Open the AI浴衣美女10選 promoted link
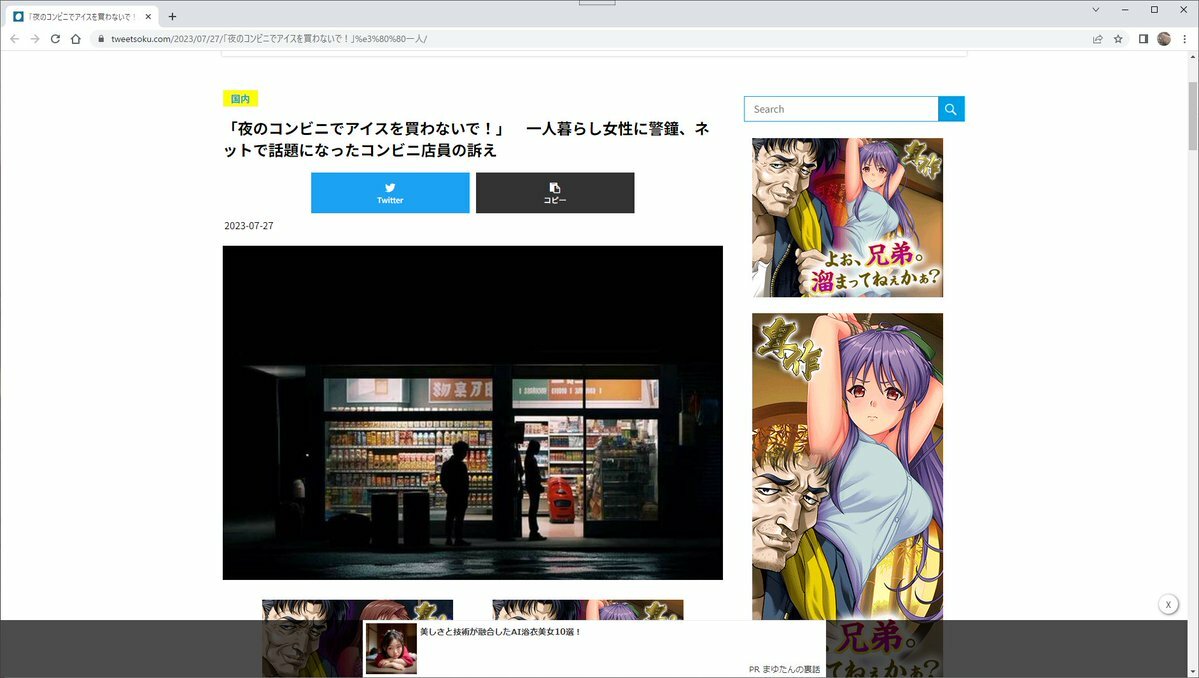Screen dimensions: 1199x678 (x=501, y=632)
